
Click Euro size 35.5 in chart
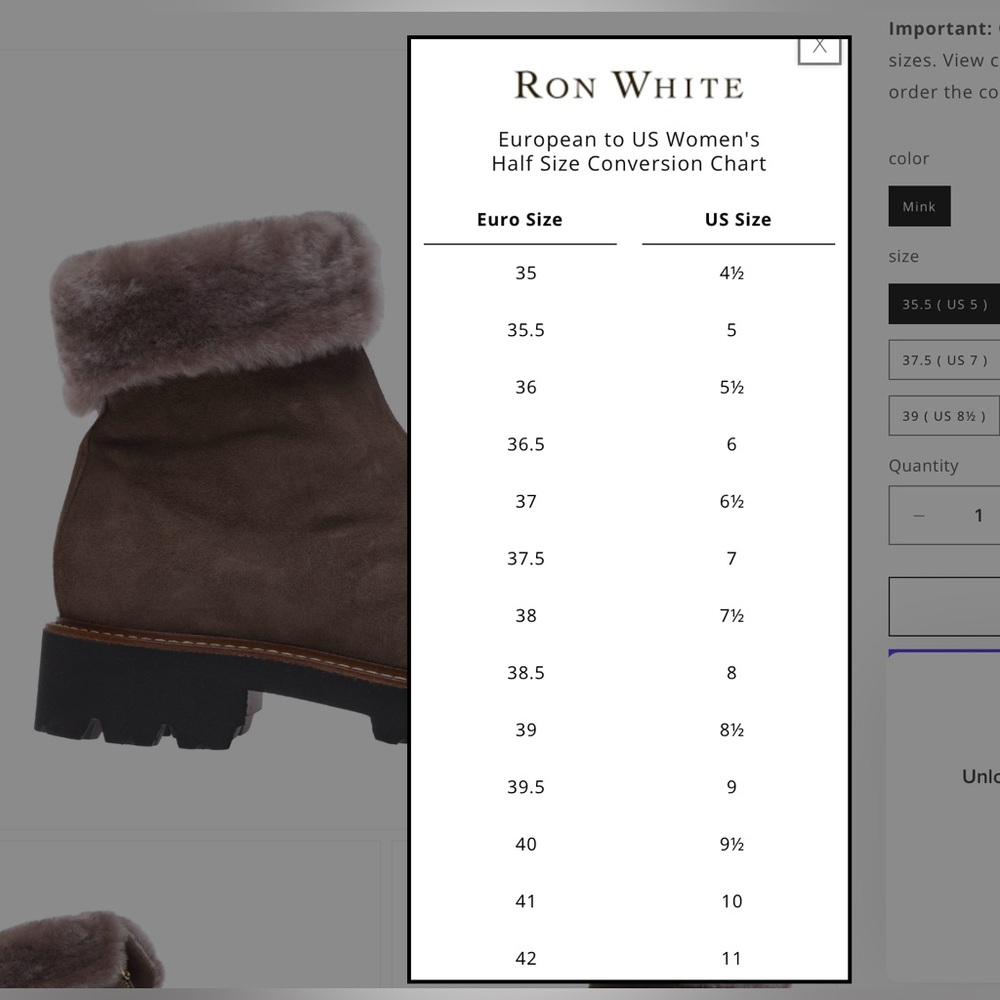click(x=526, y=330)
